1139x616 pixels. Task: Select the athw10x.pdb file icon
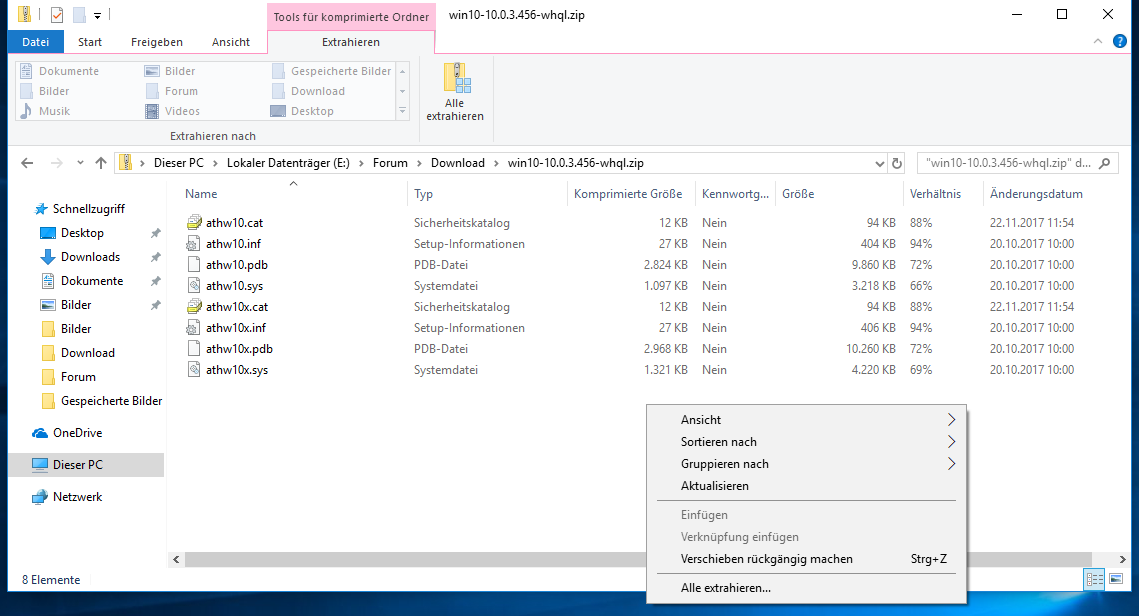click(x=194, y=349)
